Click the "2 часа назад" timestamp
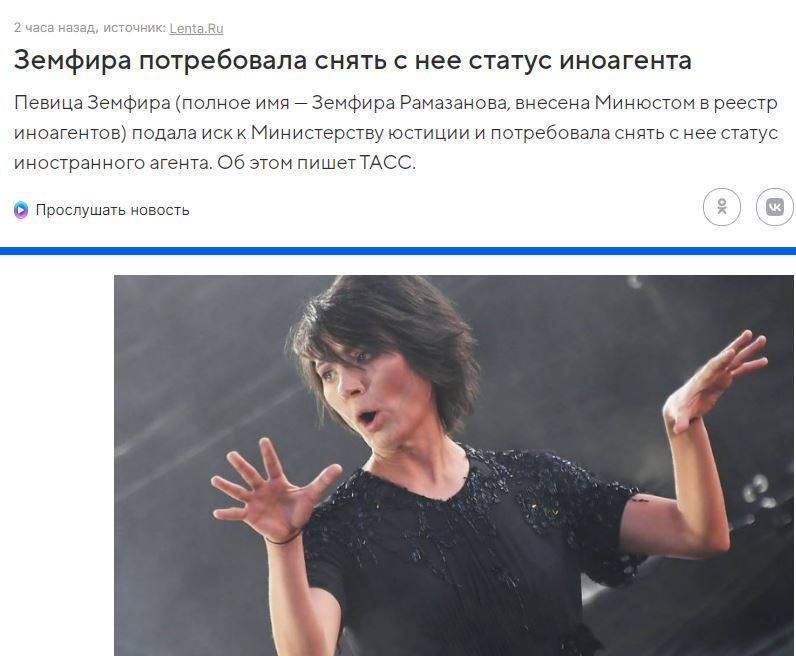796x656 pixels. point(55,28)
